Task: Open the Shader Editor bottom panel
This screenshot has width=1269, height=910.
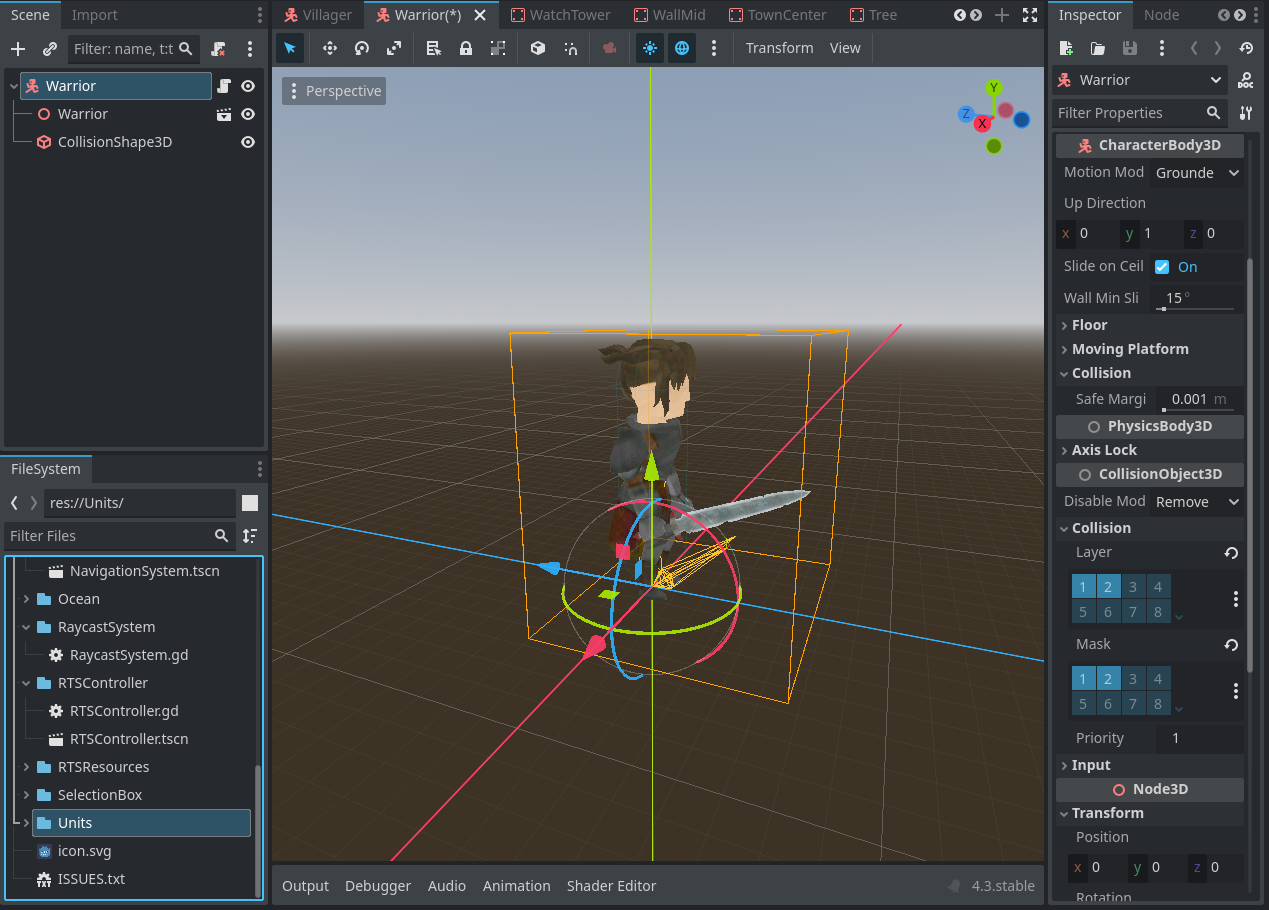Action: 611,886
